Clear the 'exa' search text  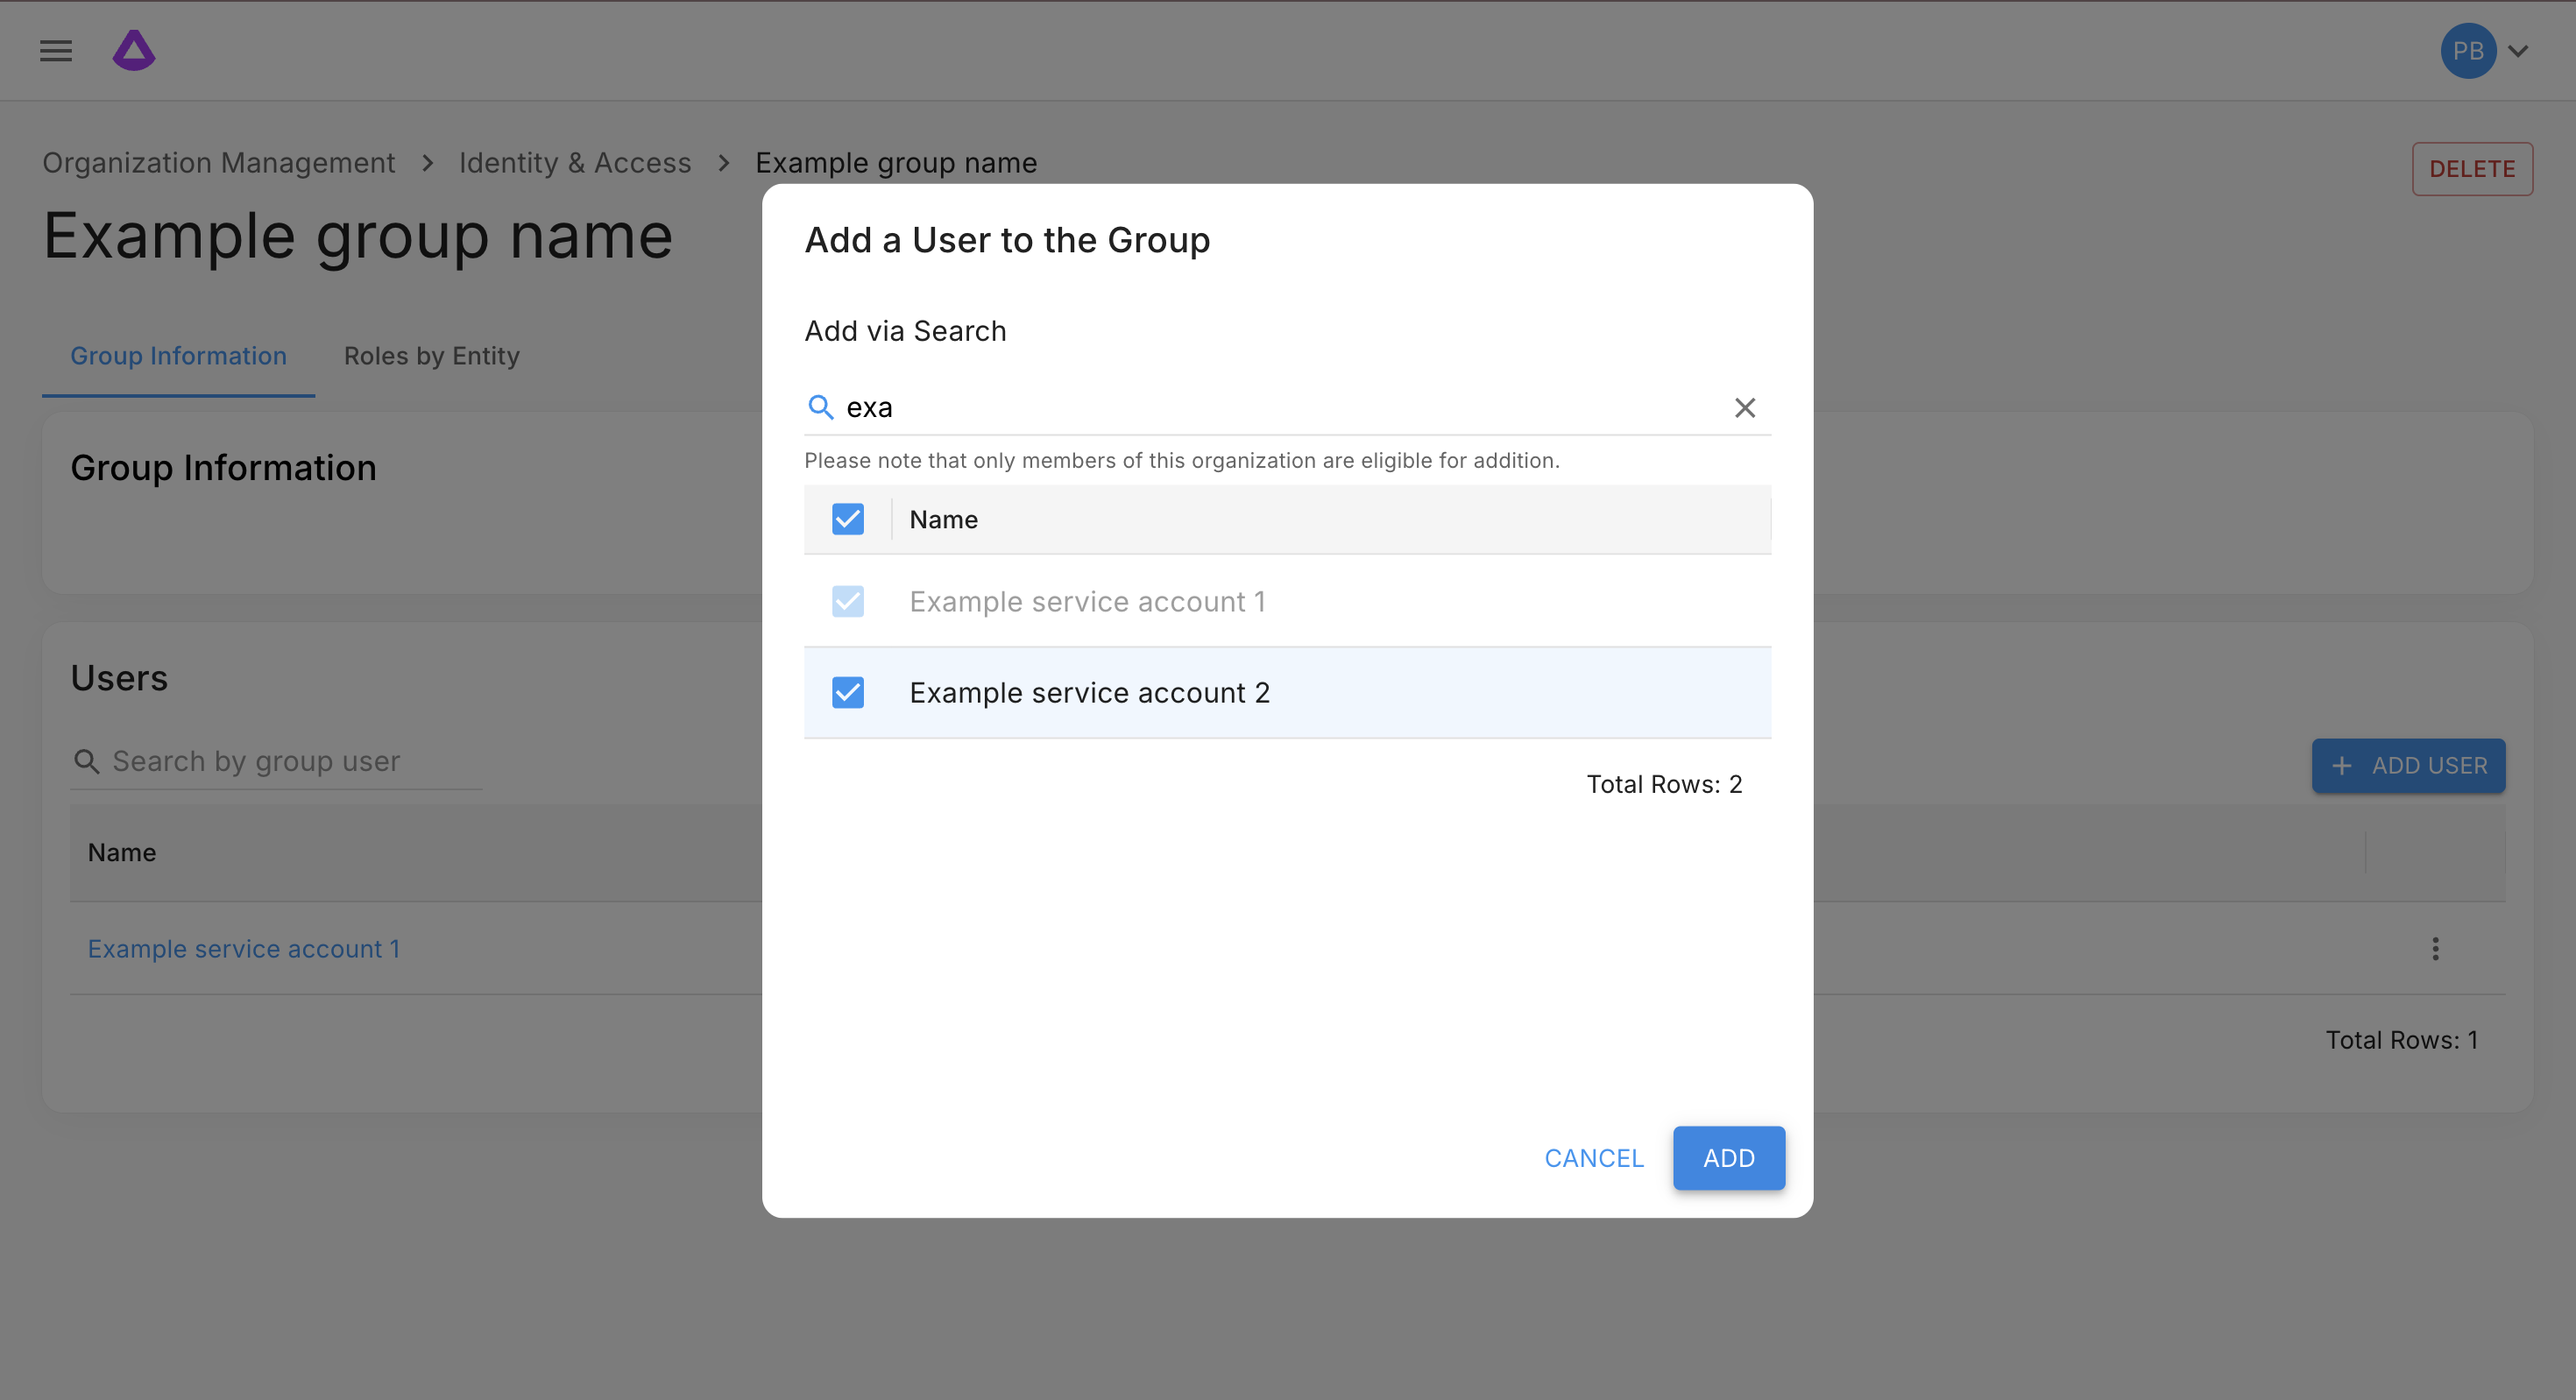point(1744,408)
